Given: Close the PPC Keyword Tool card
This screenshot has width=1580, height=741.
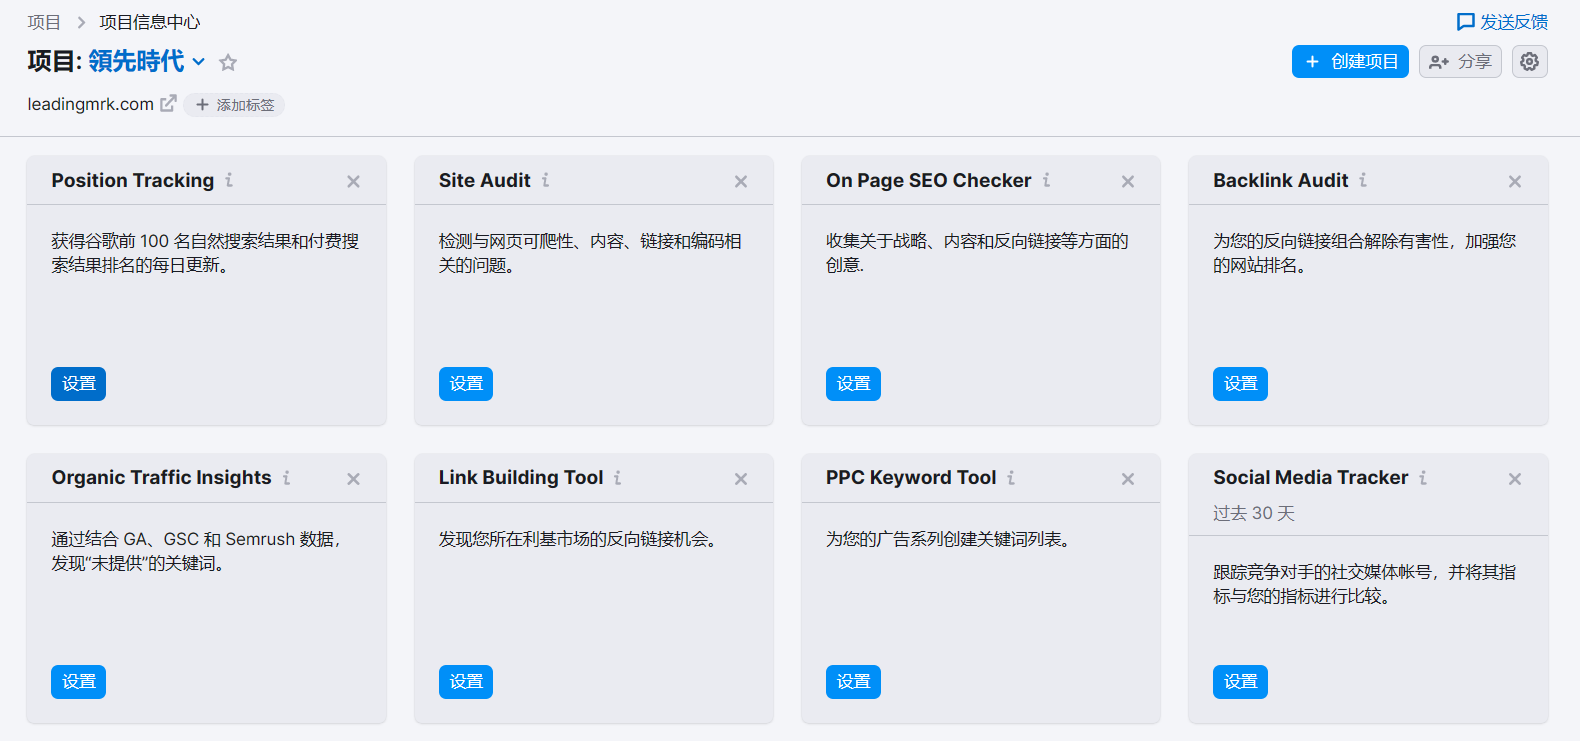Looking at the screenshot, I should point(1128,479).
